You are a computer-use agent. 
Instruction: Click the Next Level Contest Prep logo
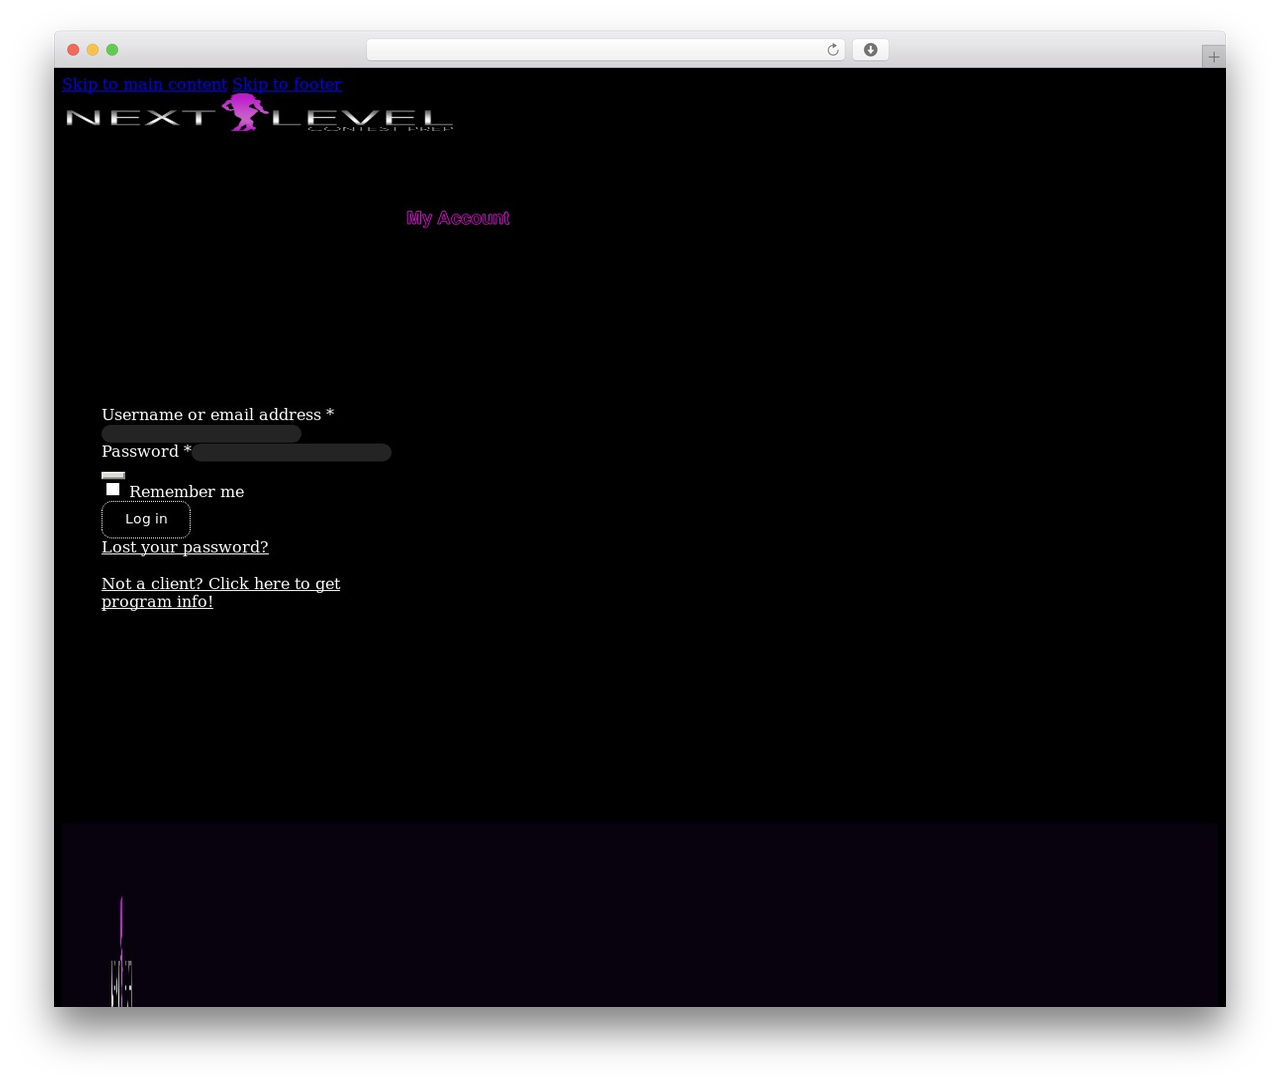[260, 113]
